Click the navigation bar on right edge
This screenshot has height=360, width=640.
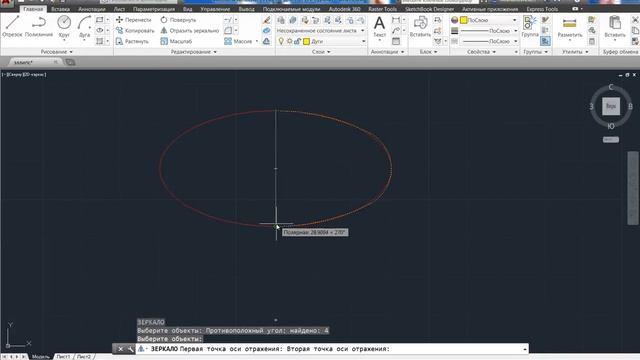pyautogui.click(x=633, y=188)
